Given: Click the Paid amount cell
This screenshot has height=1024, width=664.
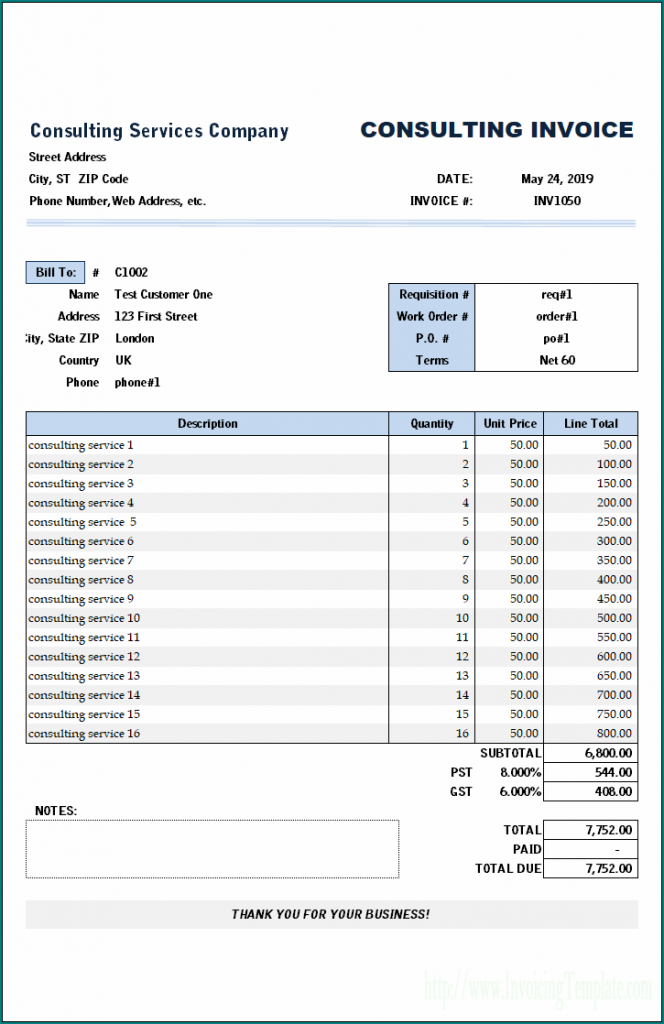Looking at the screenshot, I should (x=590, y=849).
